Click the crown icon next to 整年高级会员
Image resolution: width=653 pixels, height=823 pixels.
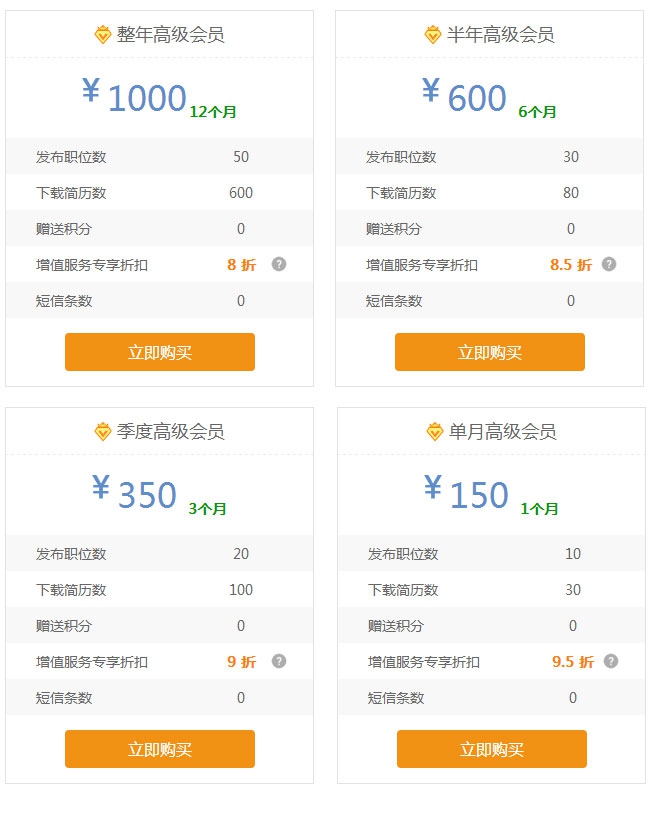[102, 35]
